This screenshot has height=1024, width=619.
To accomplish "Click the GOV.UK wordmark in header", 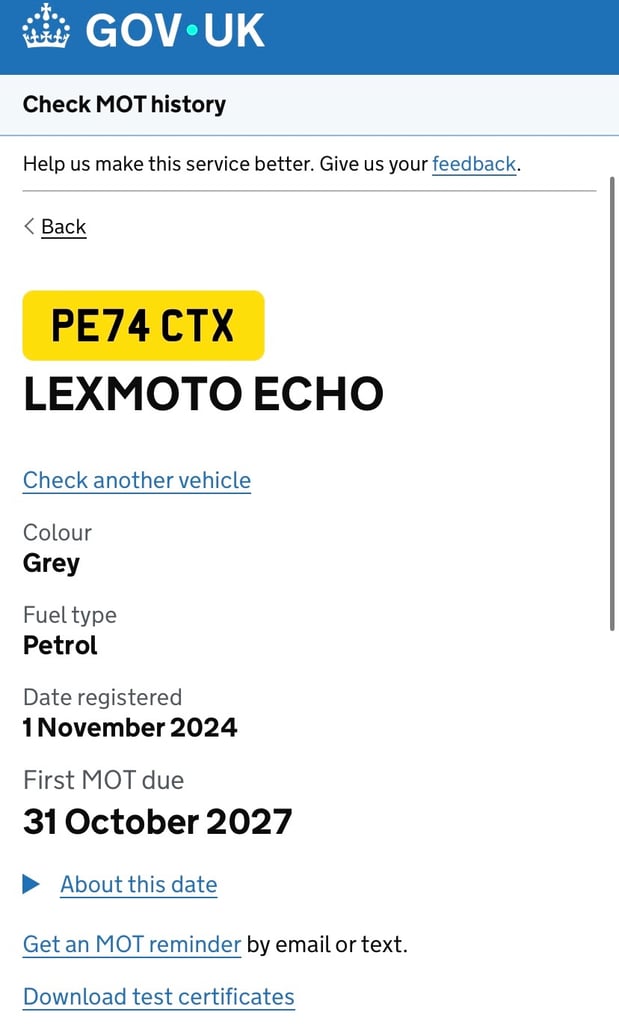I will click(x=175, y=28).
